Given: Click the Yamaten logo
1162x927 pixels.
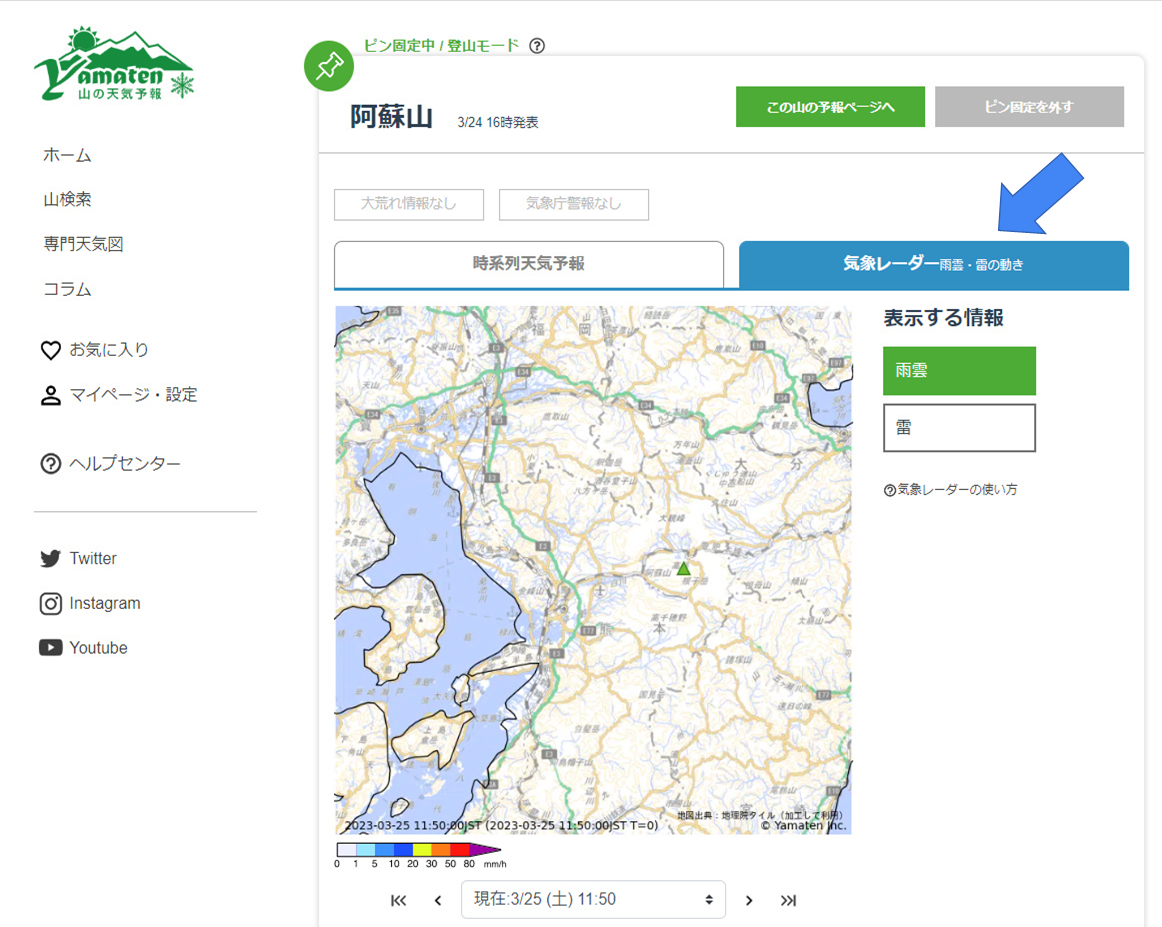Looking at the screenshot, I should tap(114, 64).
